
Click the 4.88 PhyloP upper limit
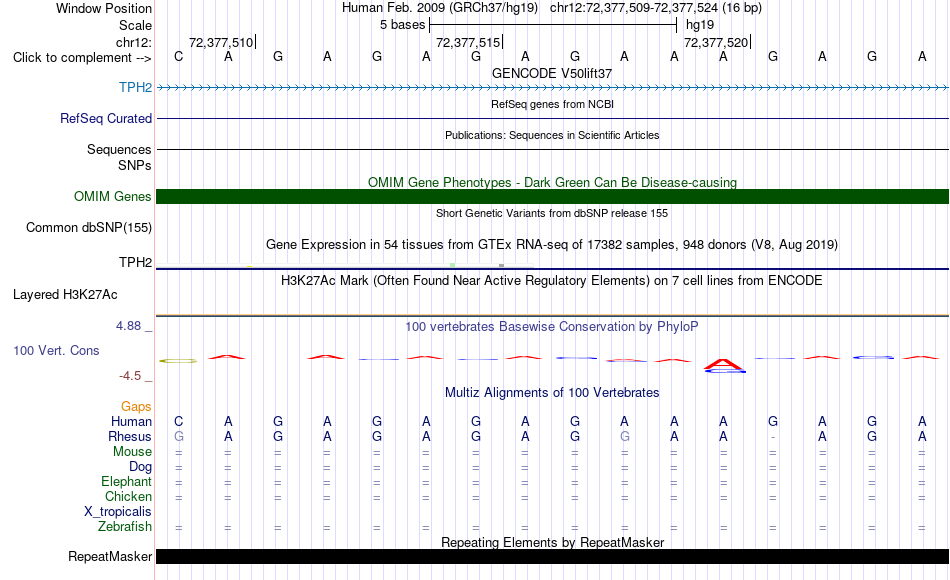(128, 326)
